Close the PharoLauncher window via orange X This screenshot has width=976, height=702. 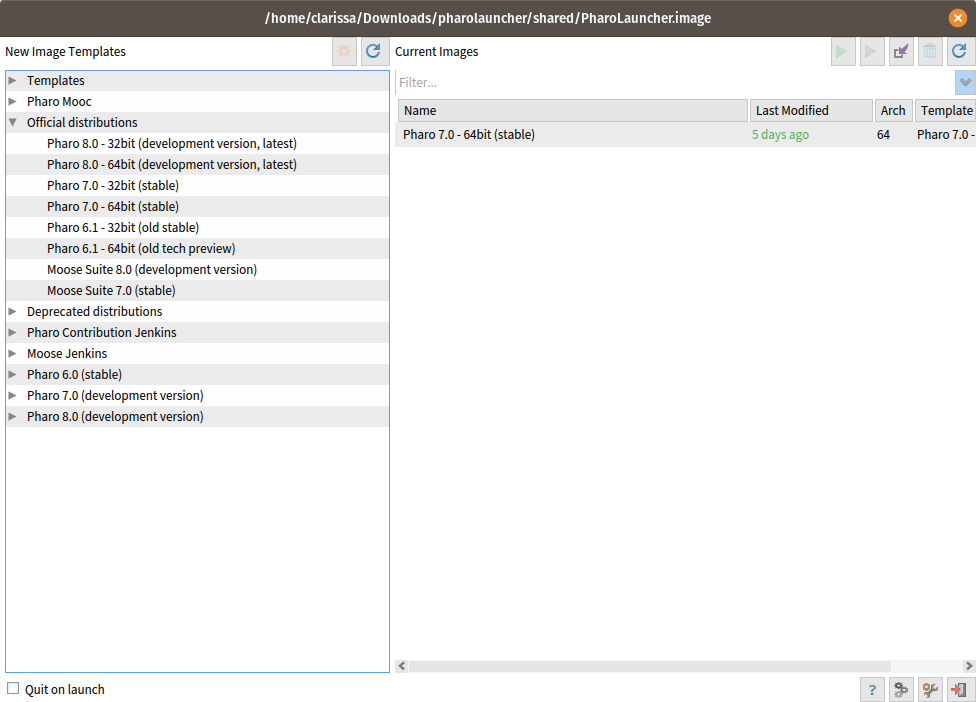(958, 18)
